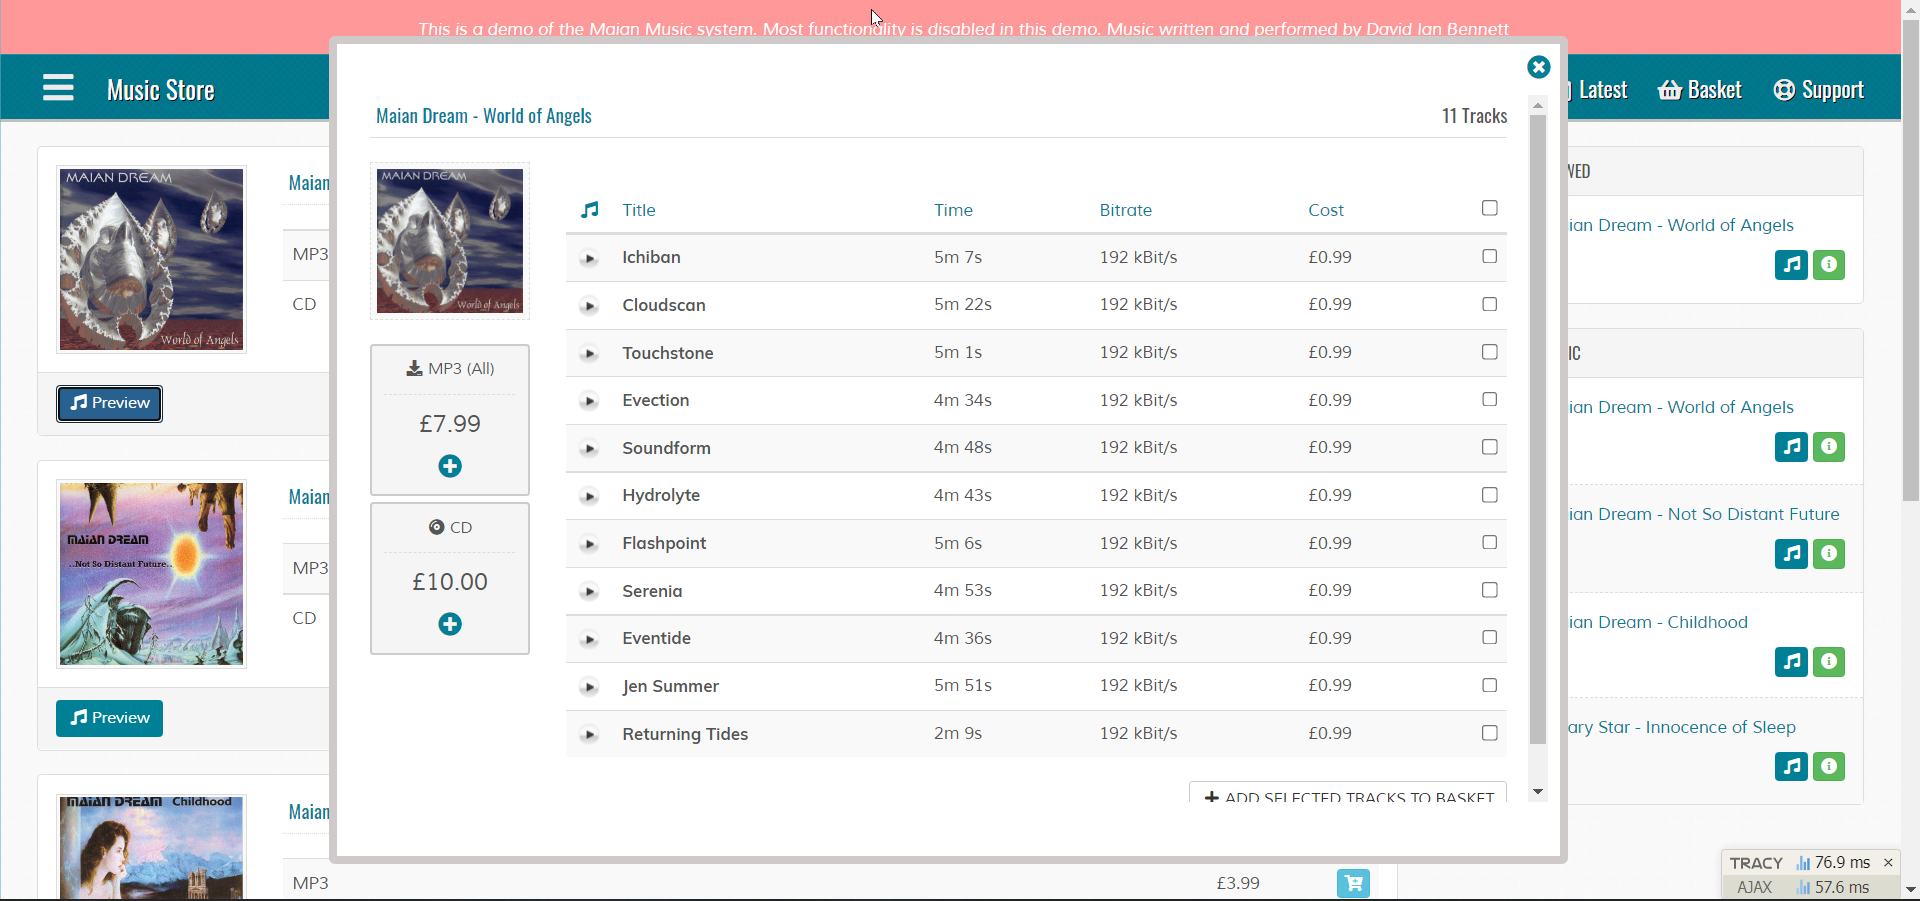The height and width of the screenshot is (901, 1920).
Task: Select all tracks with header checkbox
Action: click(1489, 208)
